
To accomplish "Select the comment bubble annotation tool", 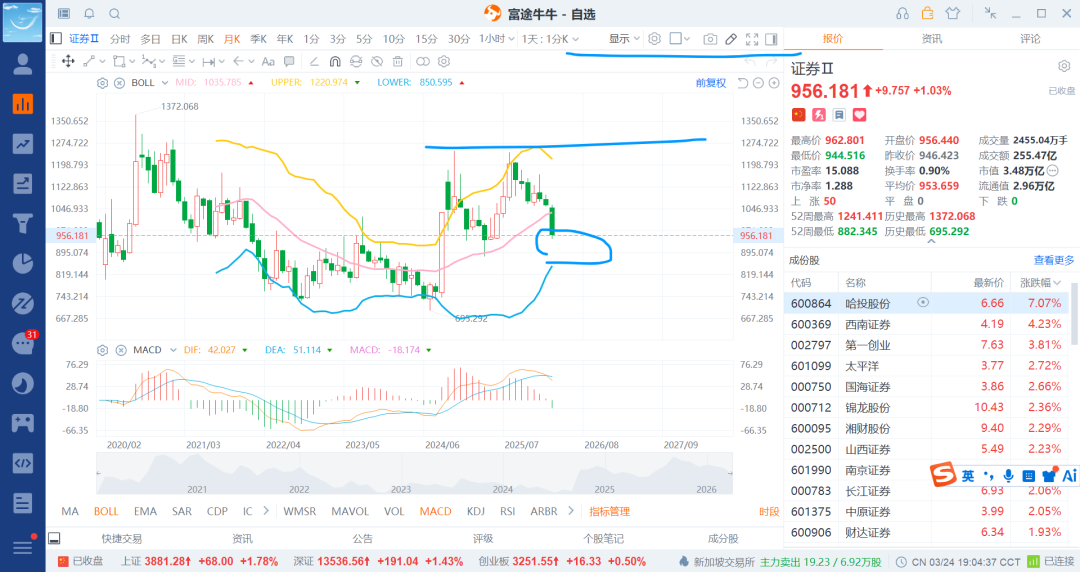I will pos(289,61).
